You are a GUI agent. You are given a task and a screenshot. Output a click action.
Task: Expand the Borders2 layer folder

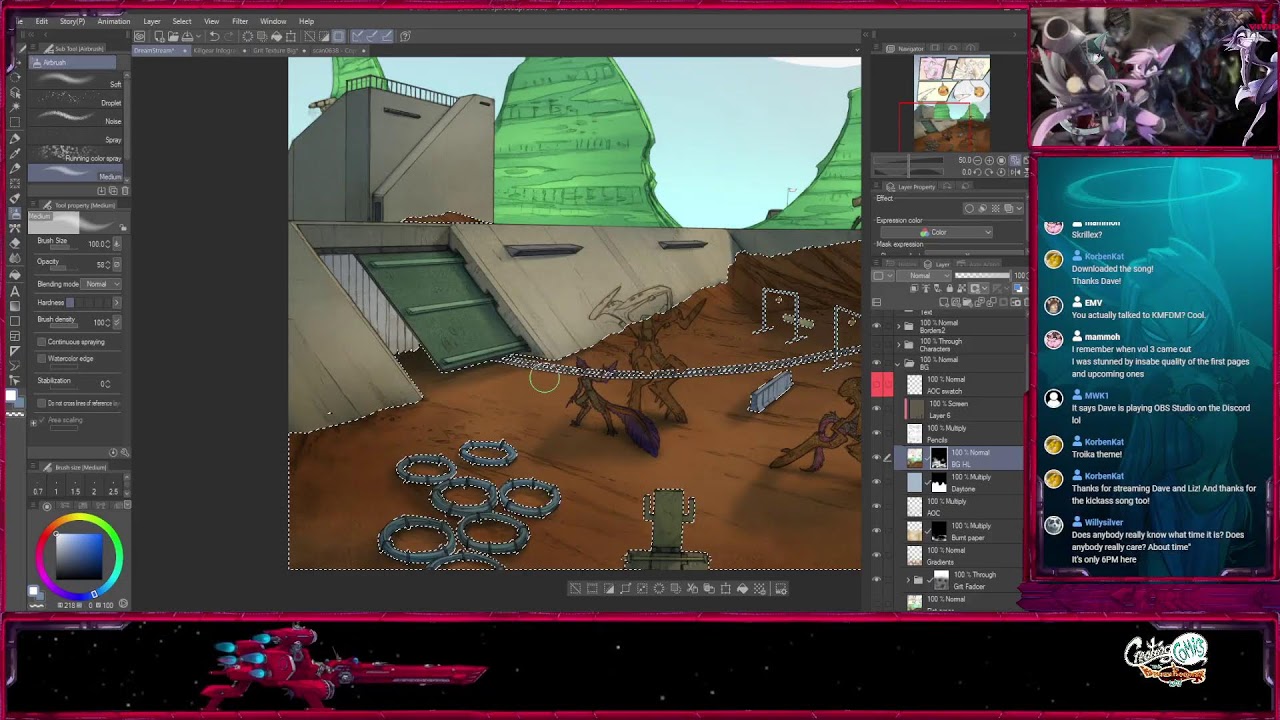[897, 326]
